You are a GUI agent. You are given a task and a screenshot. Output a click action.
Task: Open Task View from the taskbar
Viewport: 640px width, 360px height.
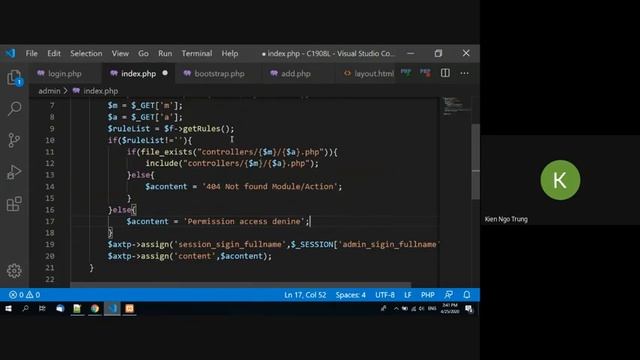point(42,309)
